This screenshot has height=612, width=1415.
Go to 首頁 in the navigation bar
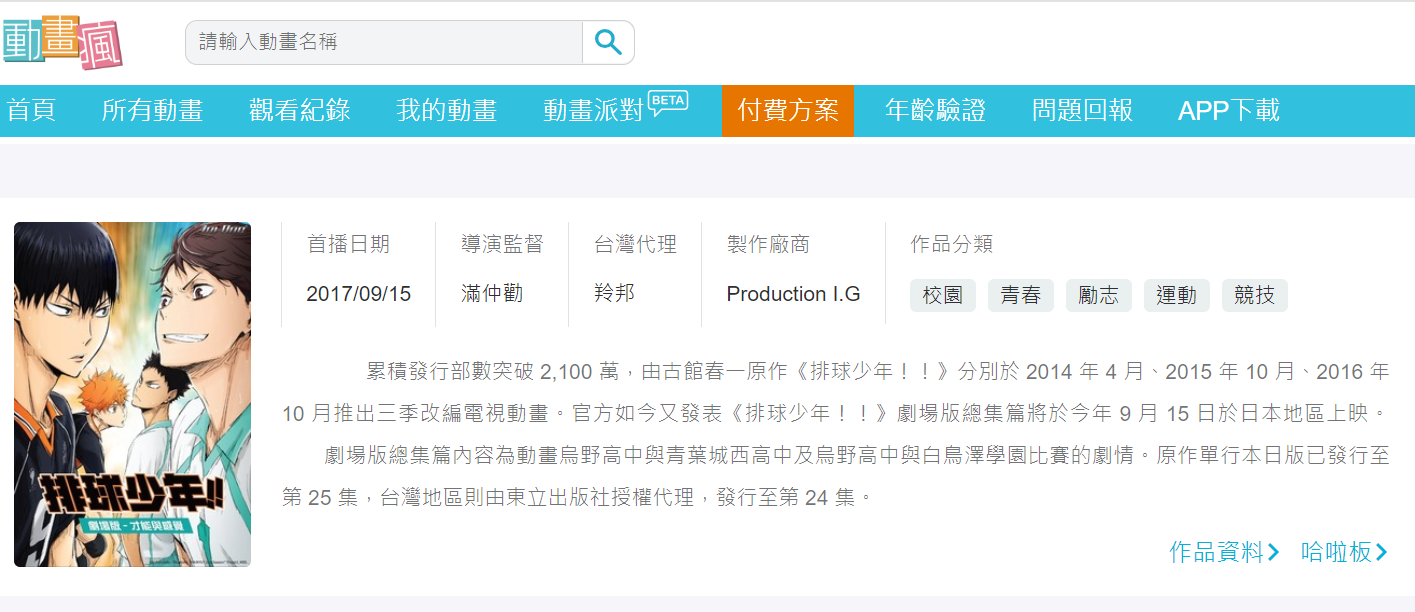coord(31,111)
